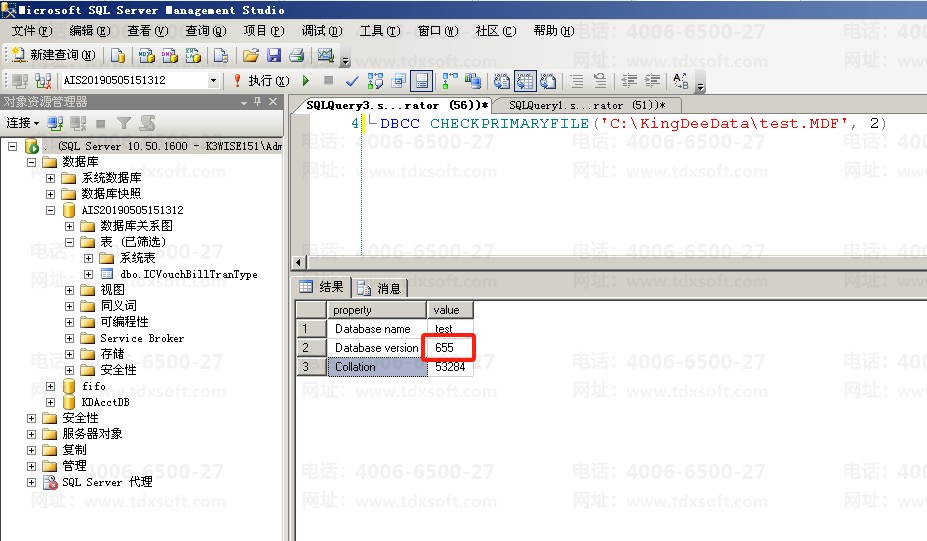The height and width of the screenshot is (541, 927).
Task: Click the filter icon in Object Explorer toolbar
Action: pos(124,123)
